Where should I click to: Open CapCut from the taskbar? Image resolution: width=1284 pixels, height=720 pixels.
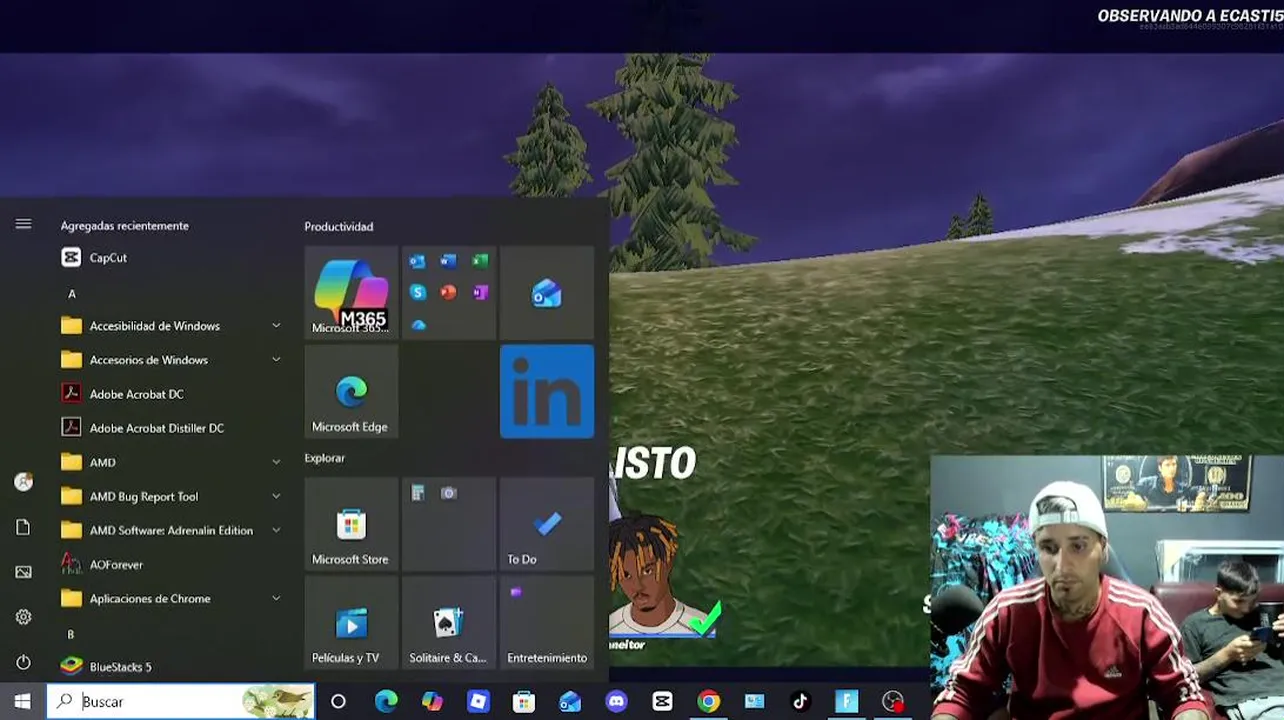[662, 702]
